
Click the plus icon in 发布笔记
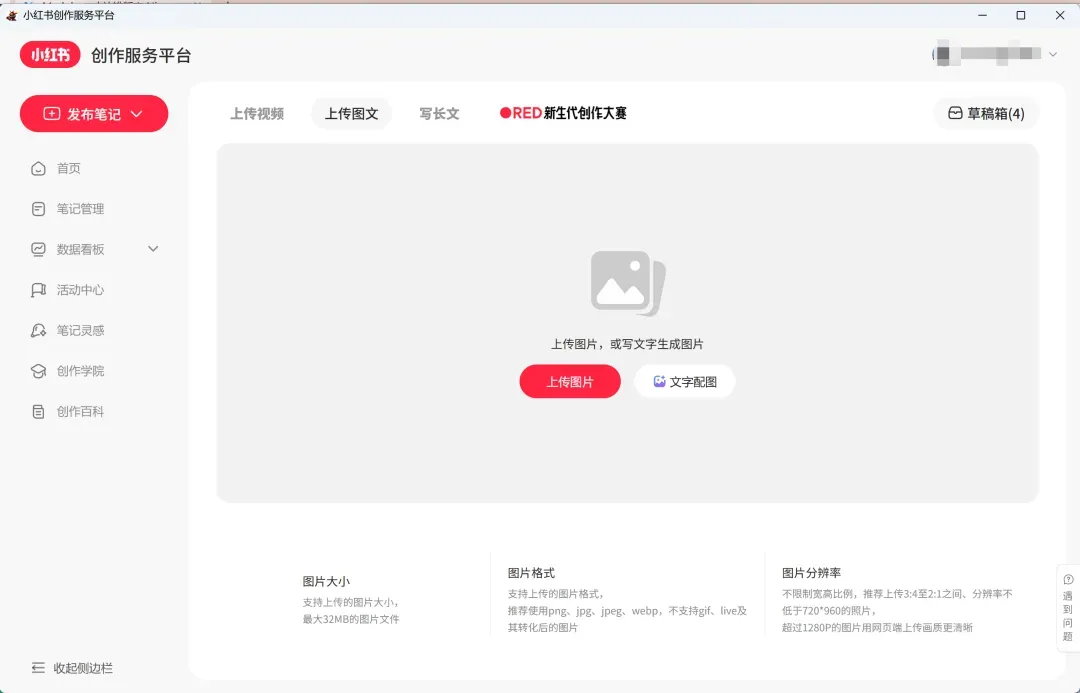(52, 114)
